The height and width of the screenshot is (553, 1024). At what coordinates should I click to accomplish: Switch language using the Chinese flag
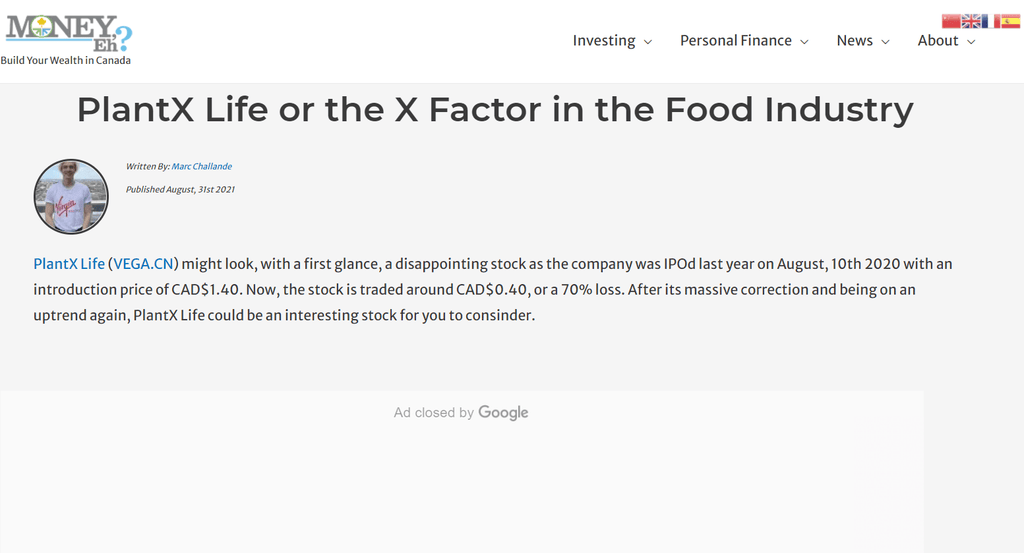coord(951,21)
